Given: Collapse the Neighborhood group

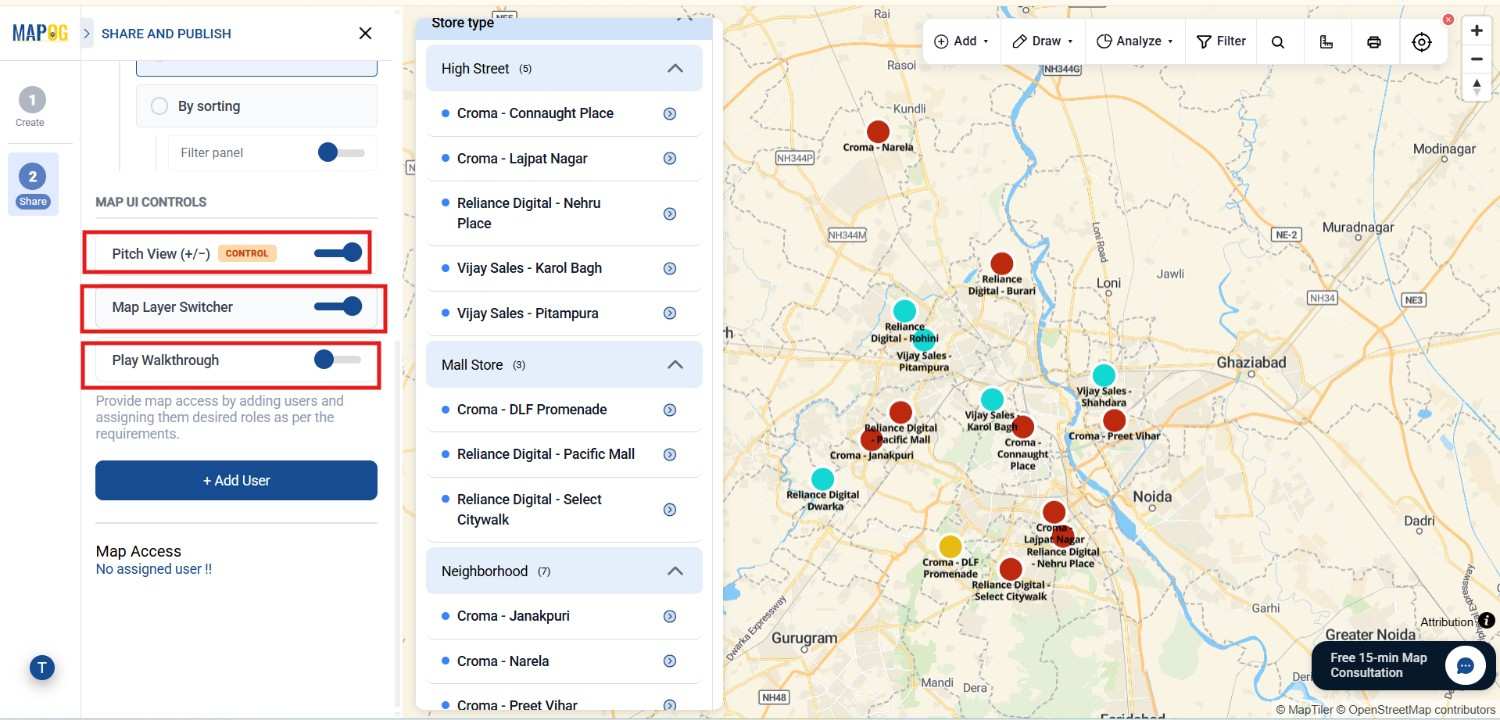Looking at the screenshot, I should click(675, 571).
